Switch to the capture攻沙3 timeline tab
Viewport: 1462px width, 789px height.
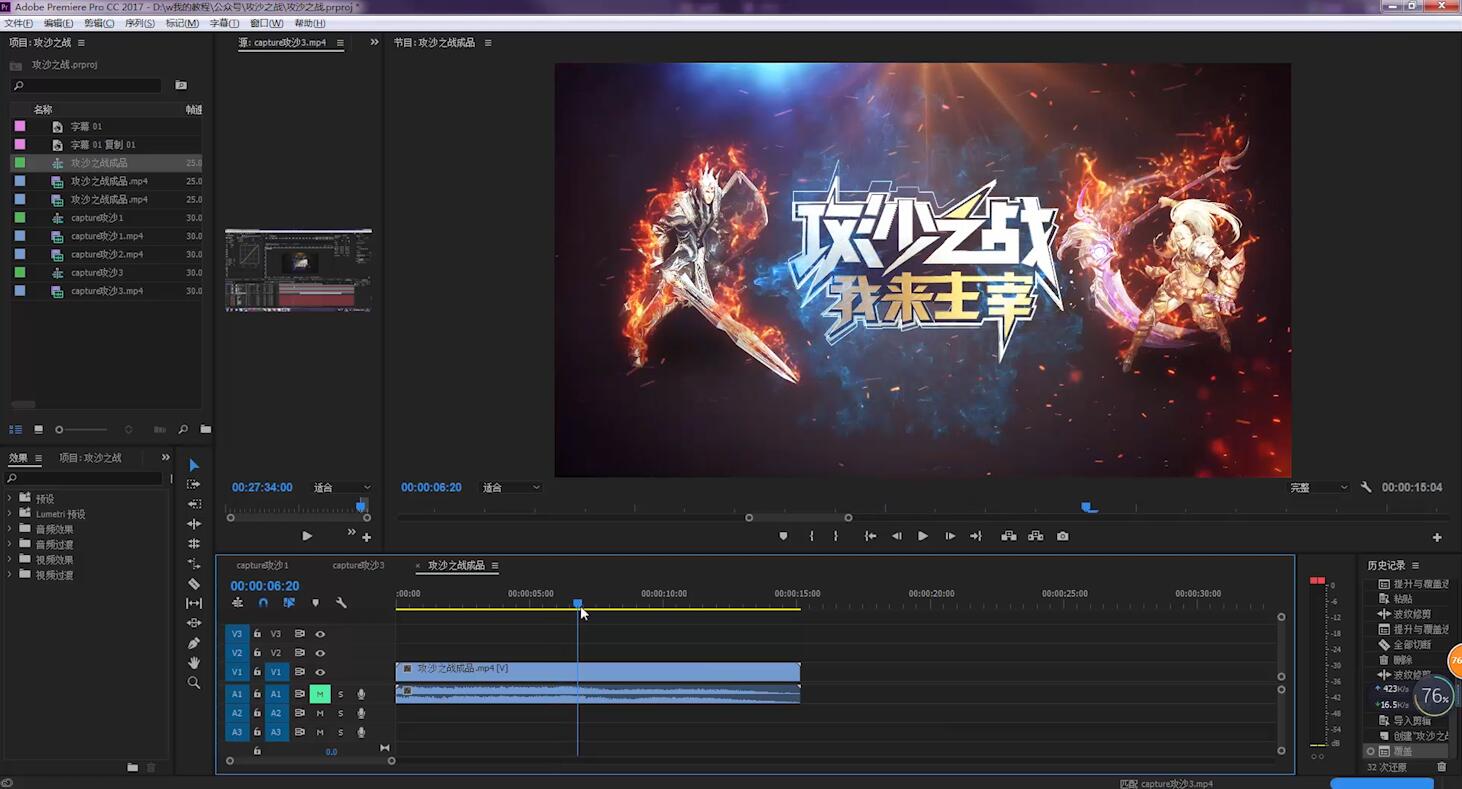pos(358,565)
